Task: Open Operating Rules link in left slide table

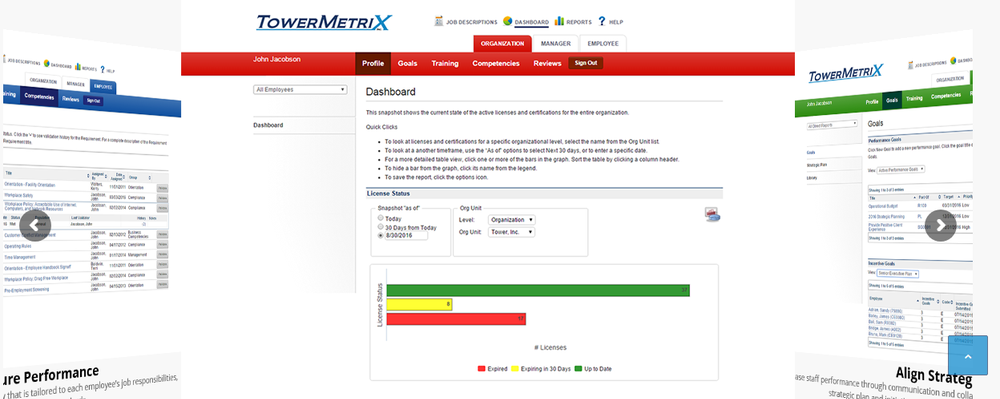Action: click(18, 245)
